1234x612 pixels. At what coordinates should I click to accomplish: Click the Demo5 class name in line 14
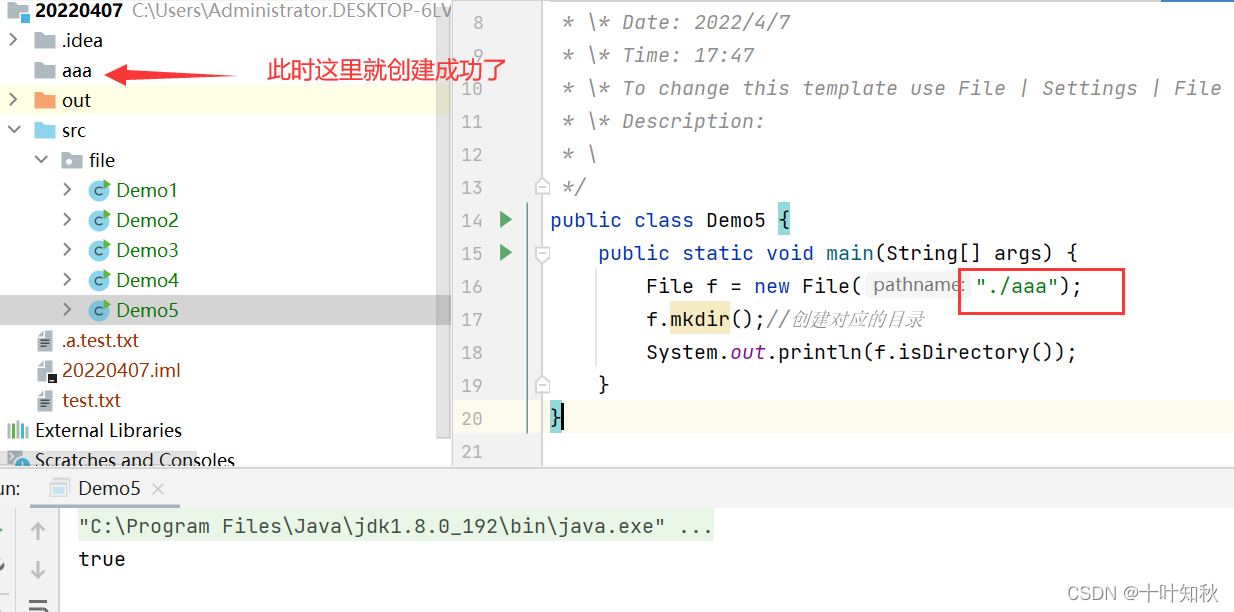pyautogui.click(x=736, y=220)
